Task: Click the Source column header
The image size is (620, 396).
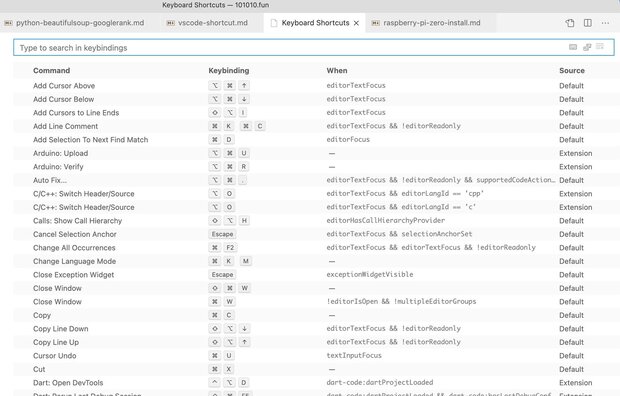Action: coord(572,70)
